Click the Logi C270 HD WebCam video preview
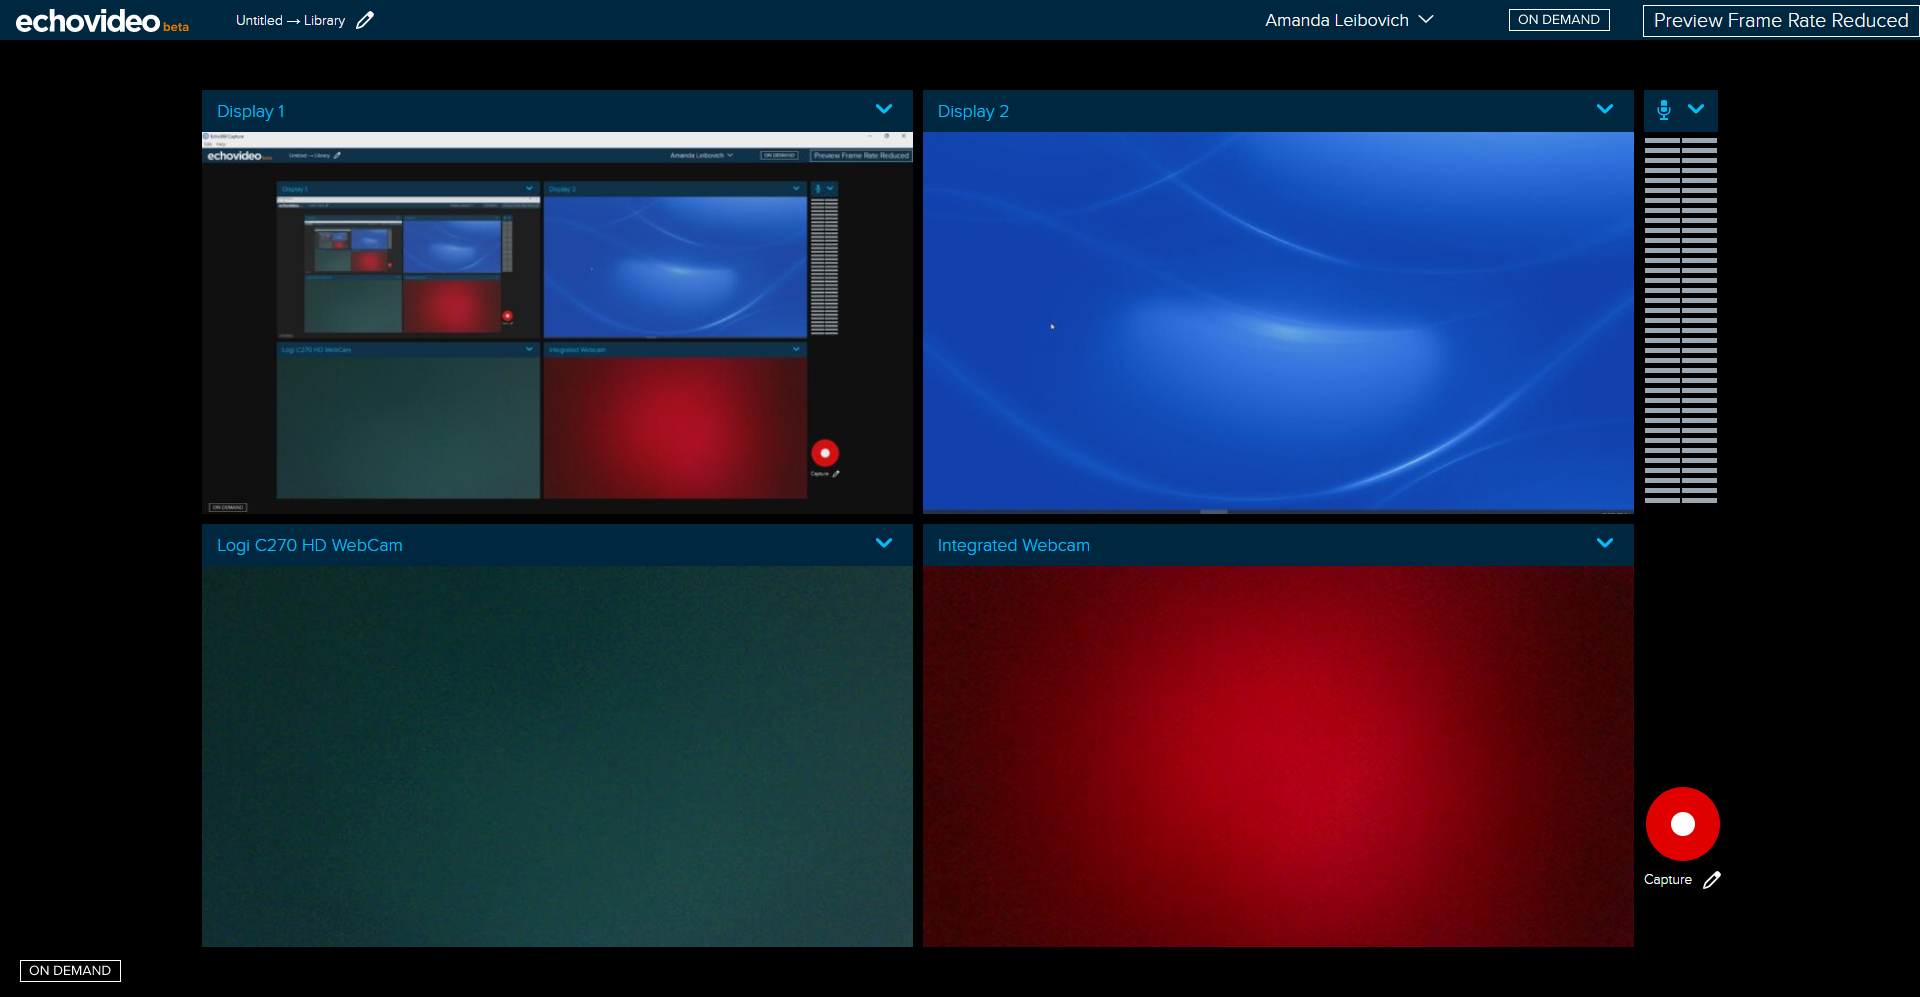This screenshot has height=997, width=1920. [x=557, y=756]
